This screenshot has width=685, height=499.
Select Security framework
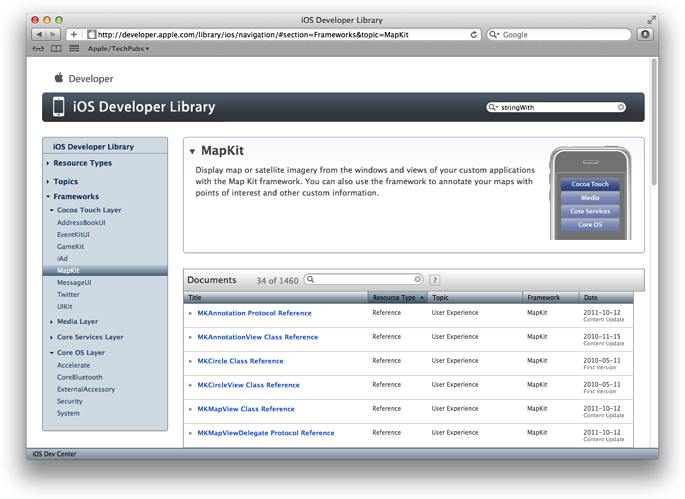point(69,401)
